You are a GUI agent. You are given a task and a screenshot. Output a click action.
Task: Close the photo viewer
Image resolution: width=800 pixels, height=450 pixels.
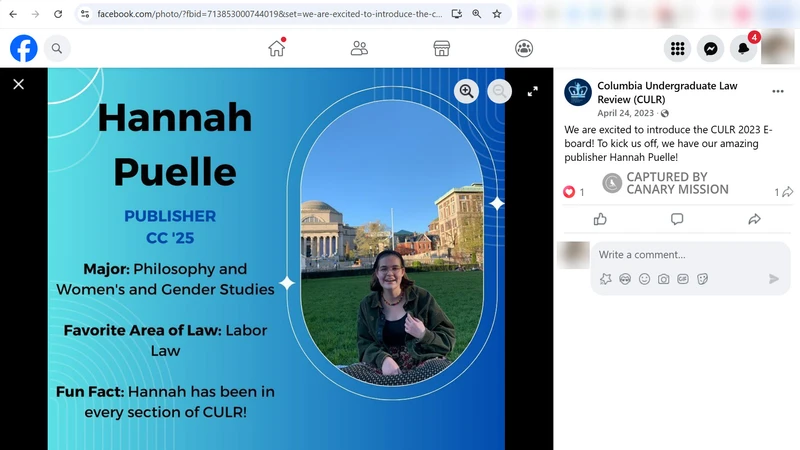(18, 84)
